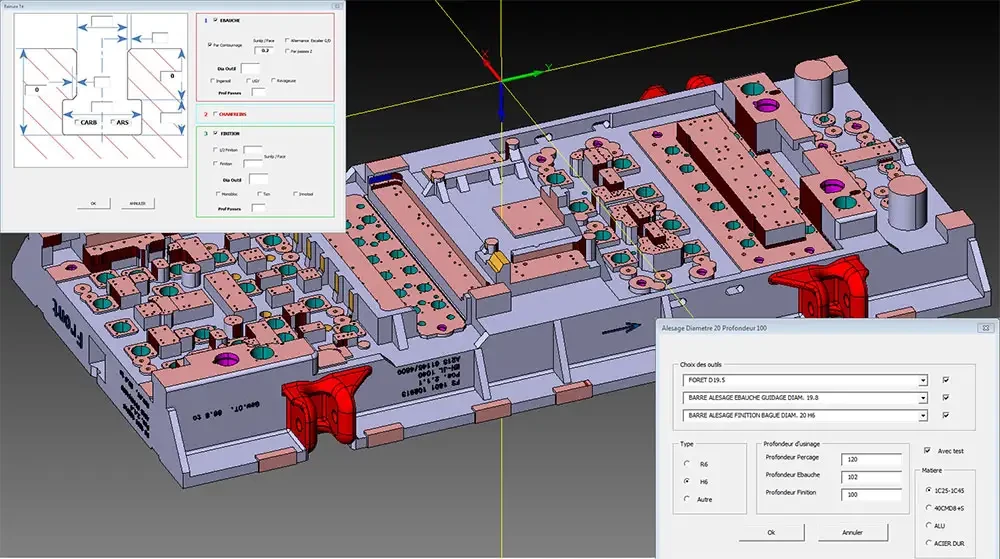Tick the Ingersoll checkbox
The width and height of the screenshot is (1000, 559).
[x=211, y=79]
